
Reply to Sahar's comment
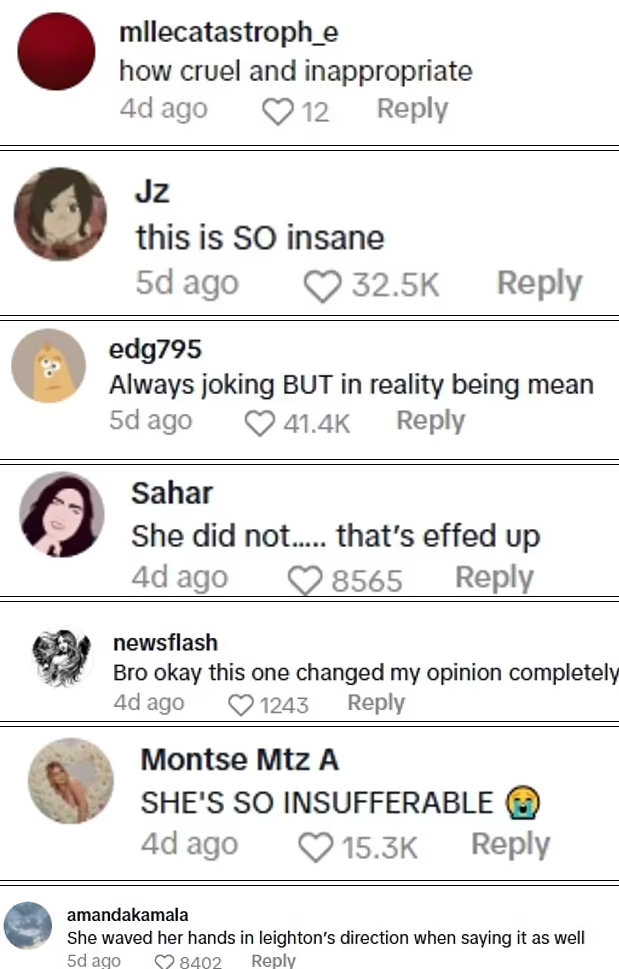494,577
